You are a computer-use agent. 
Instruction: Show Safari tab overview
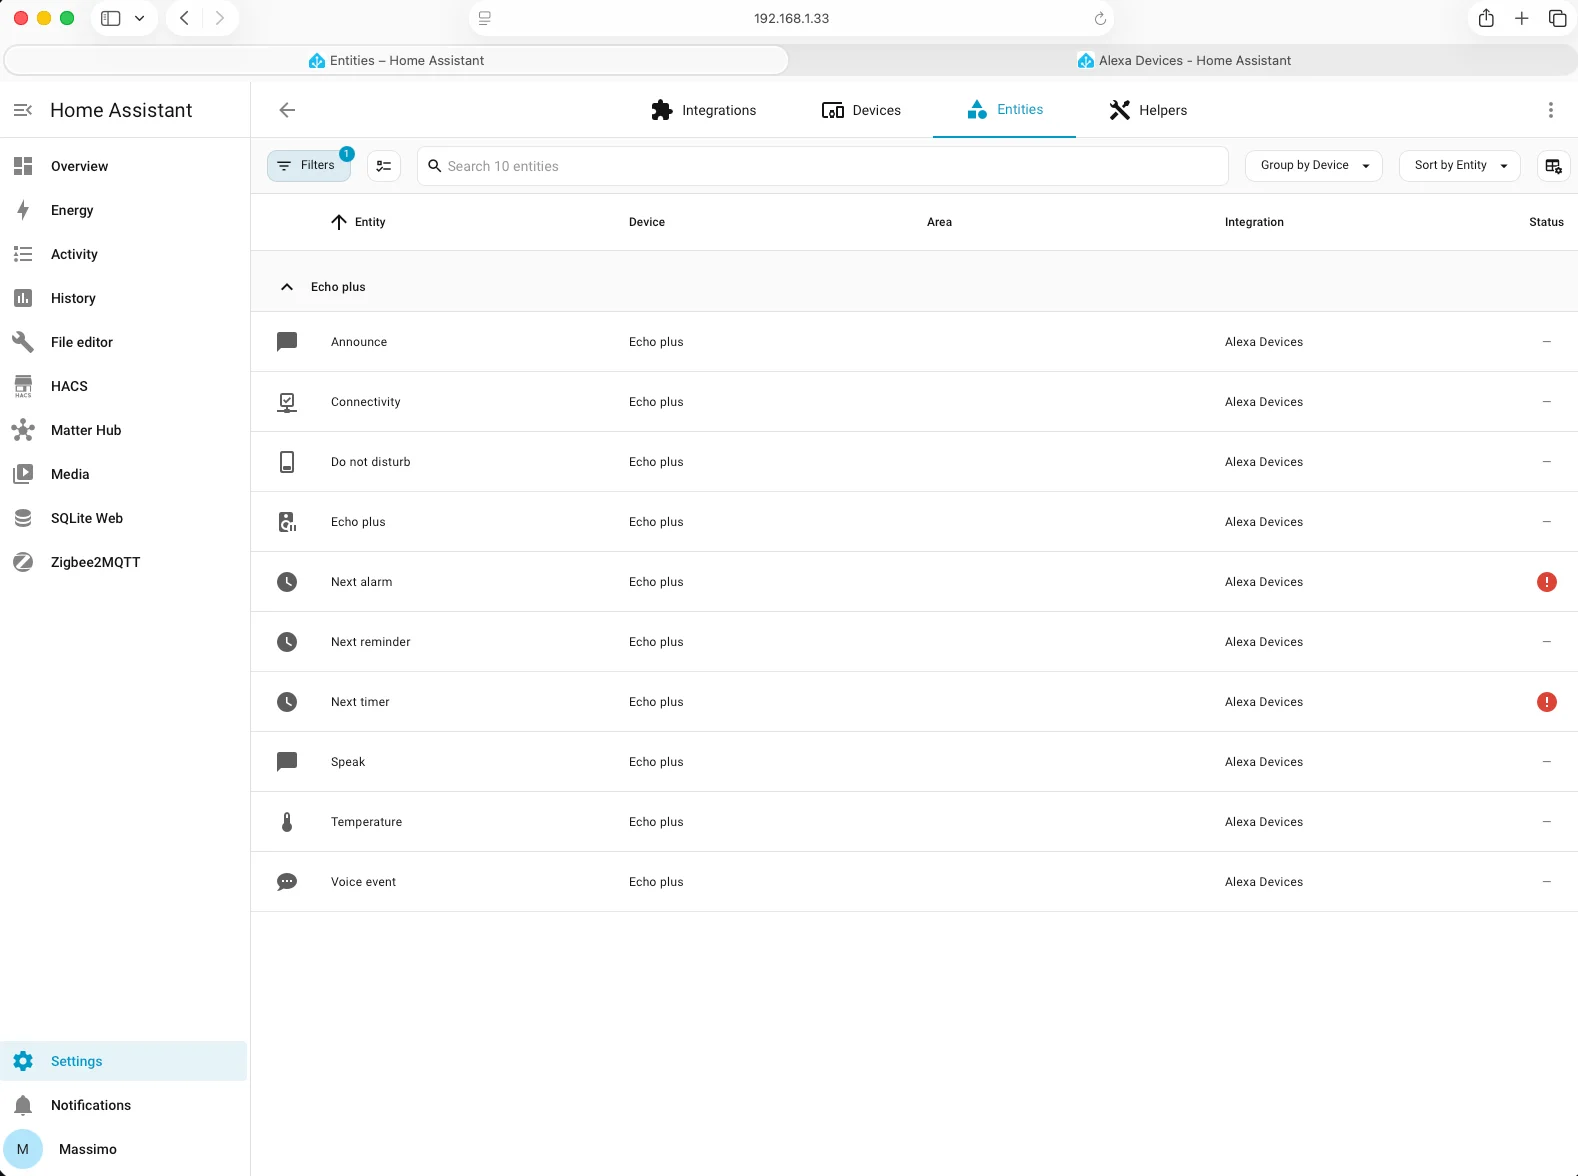(x=1557, y=18)
